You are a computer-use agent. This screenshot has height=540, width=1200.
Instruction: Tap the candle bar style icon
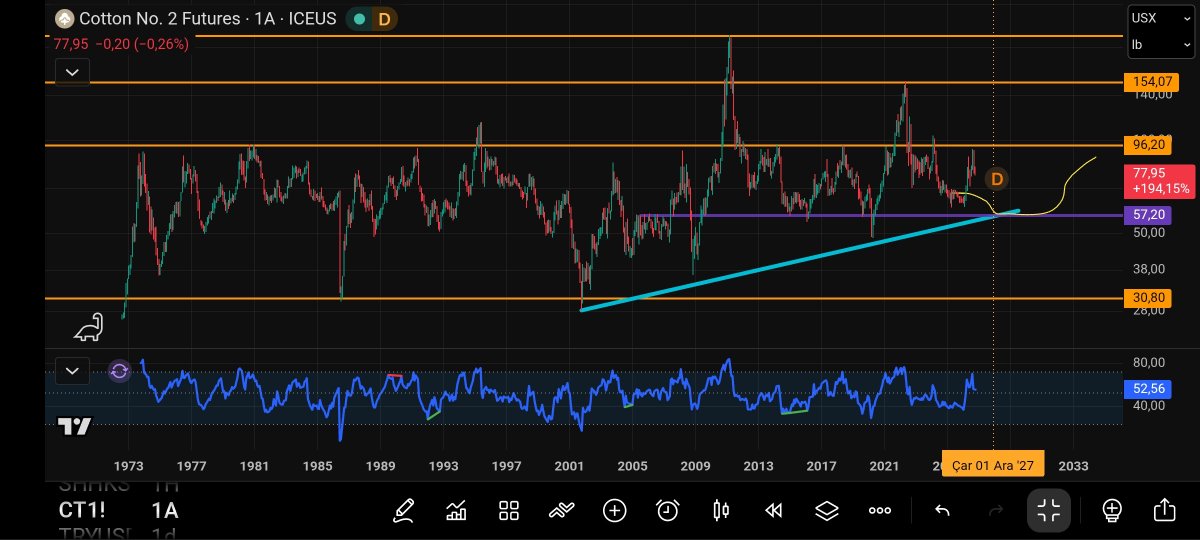[x=721, y=511]
